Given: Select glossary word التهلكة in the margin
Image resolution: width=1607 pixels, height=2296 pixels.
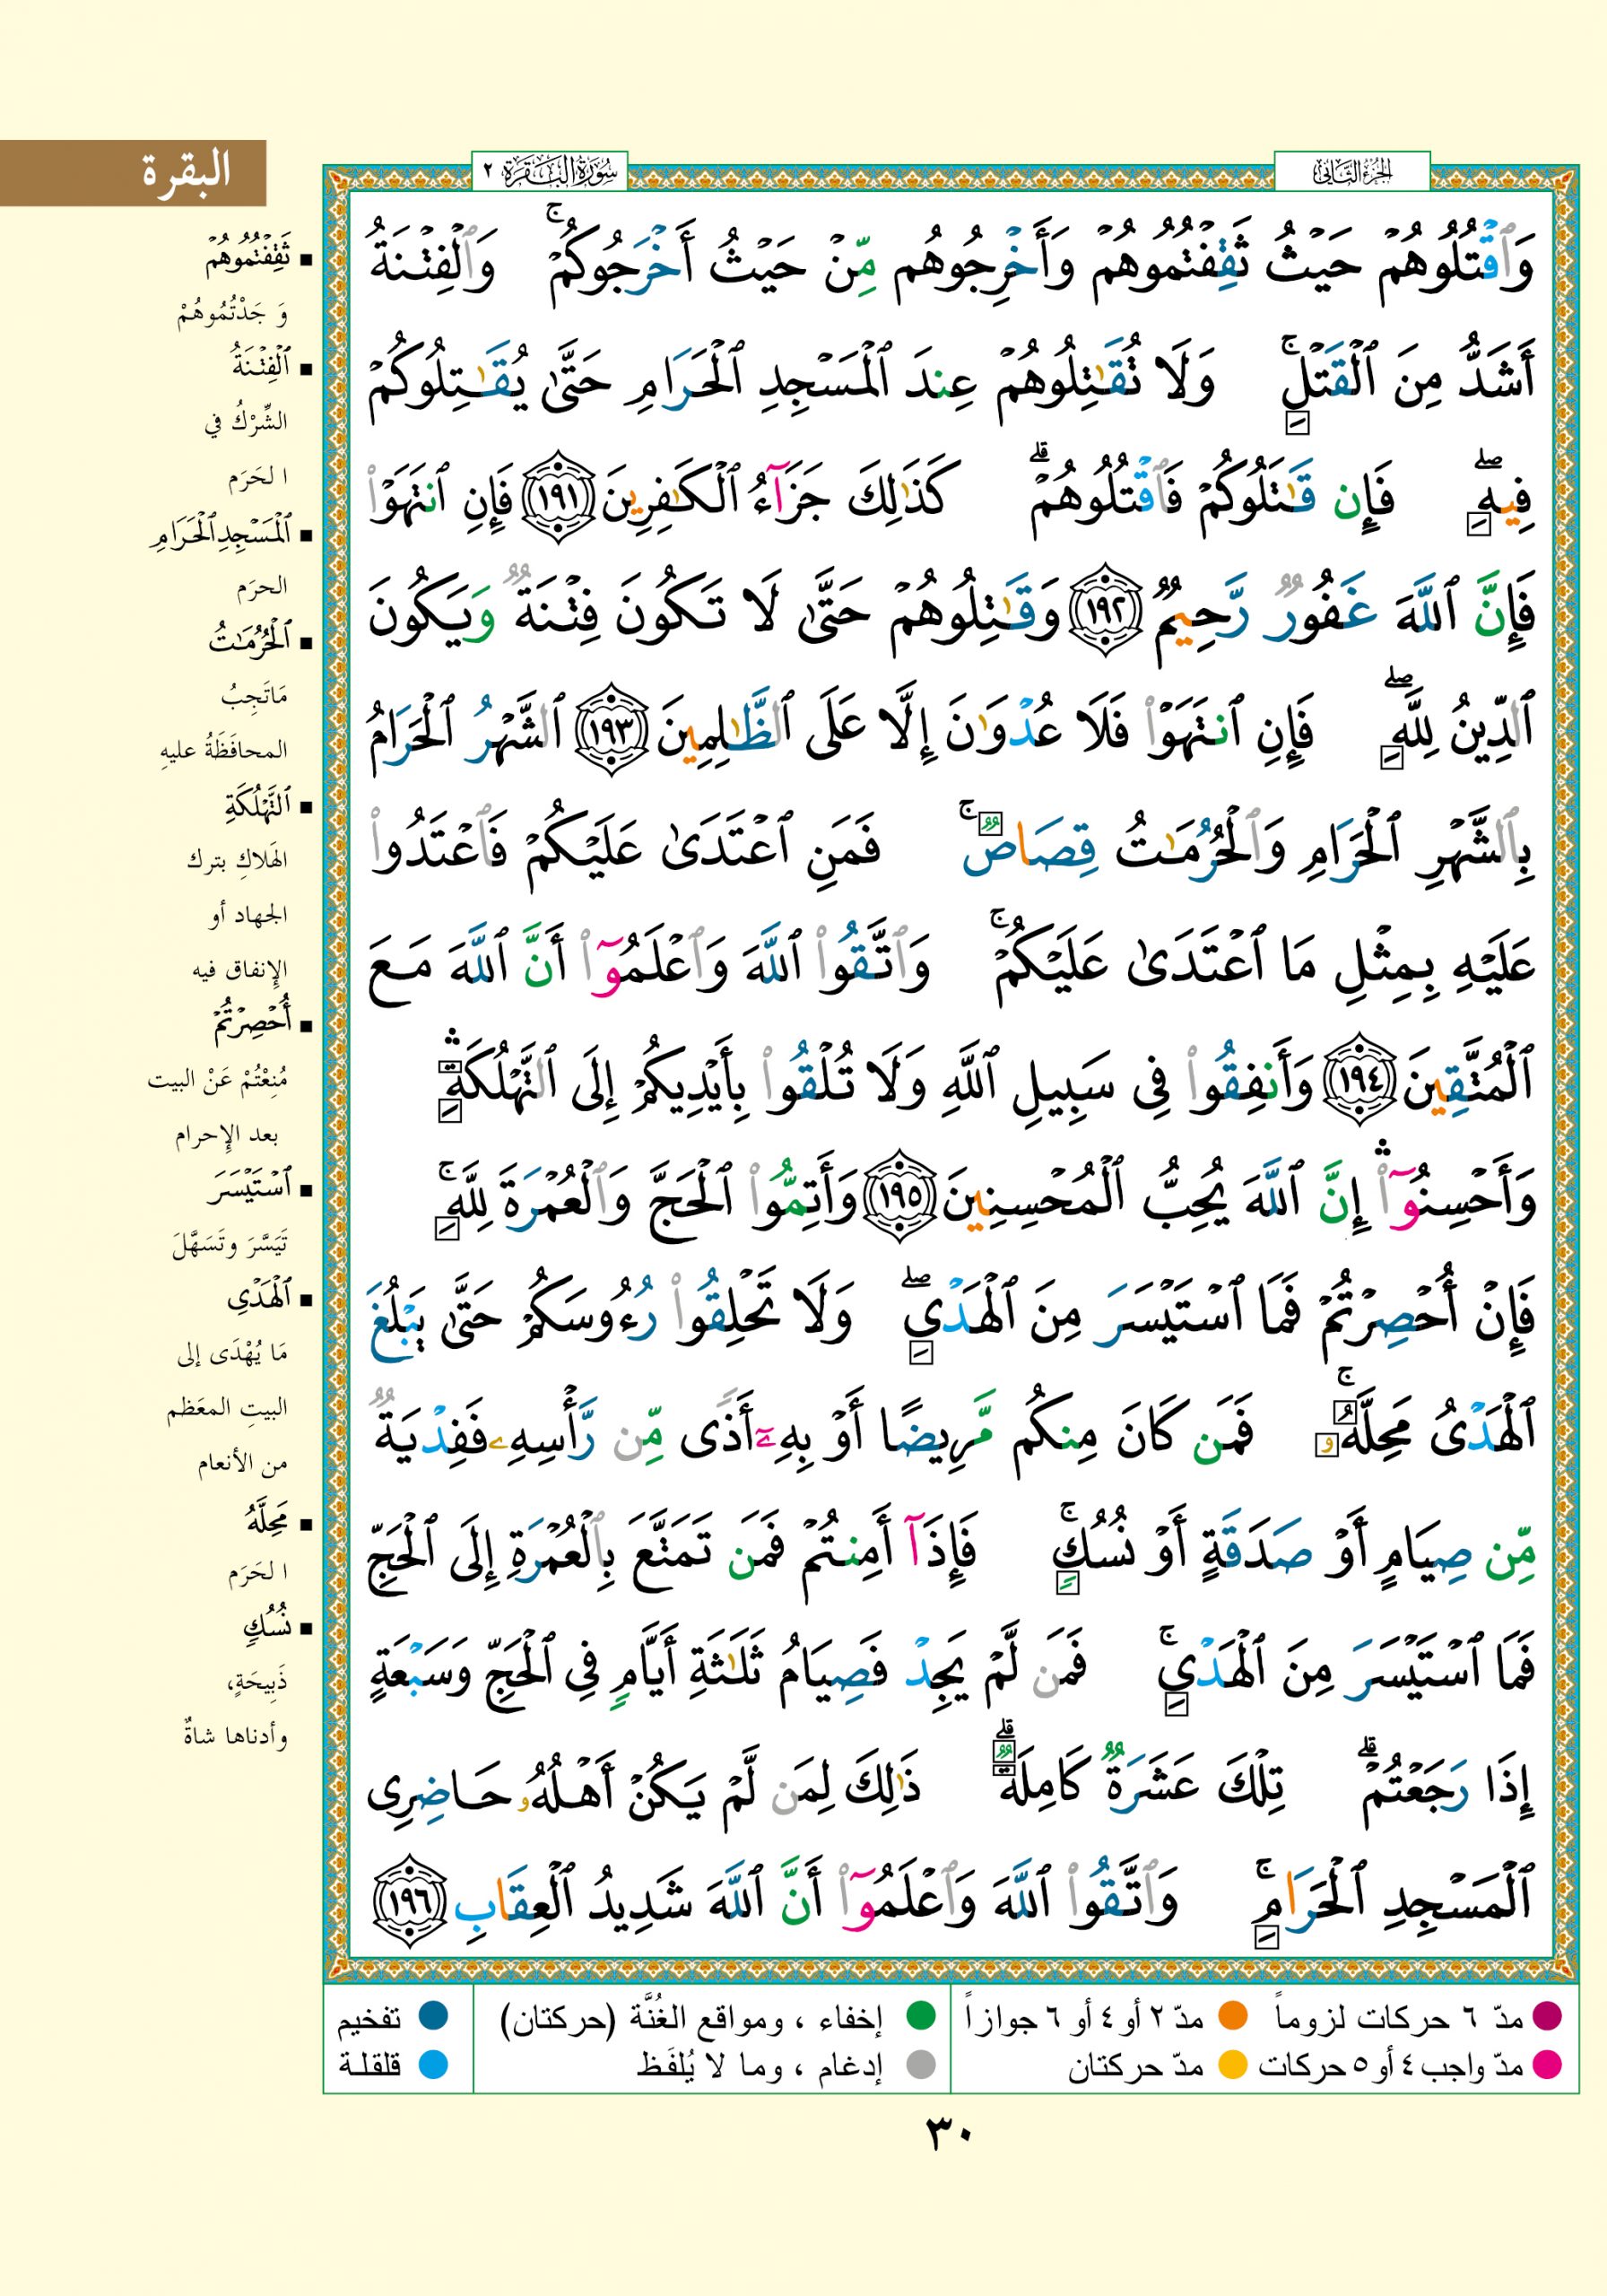Looking at the screenshot, I should pyautogui.click(x=257, y=804).
